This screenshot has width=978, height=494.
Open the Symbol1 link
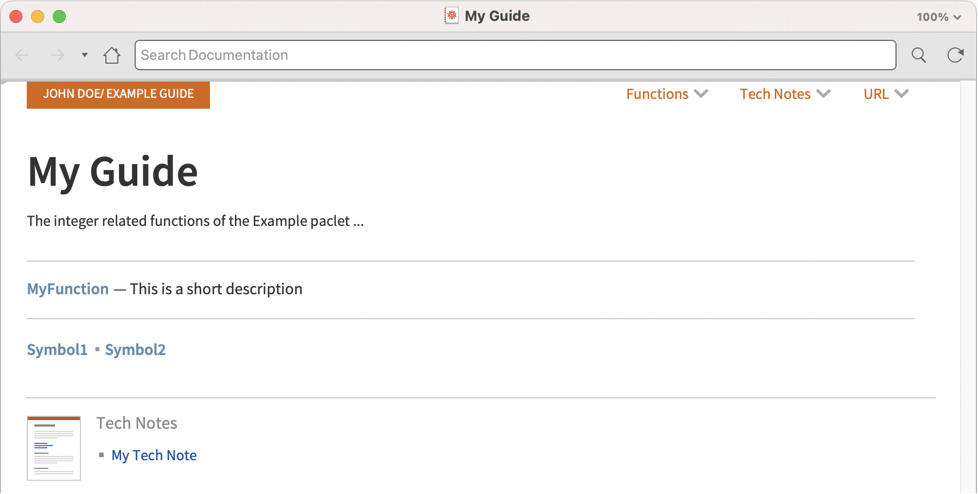[57, 349]
